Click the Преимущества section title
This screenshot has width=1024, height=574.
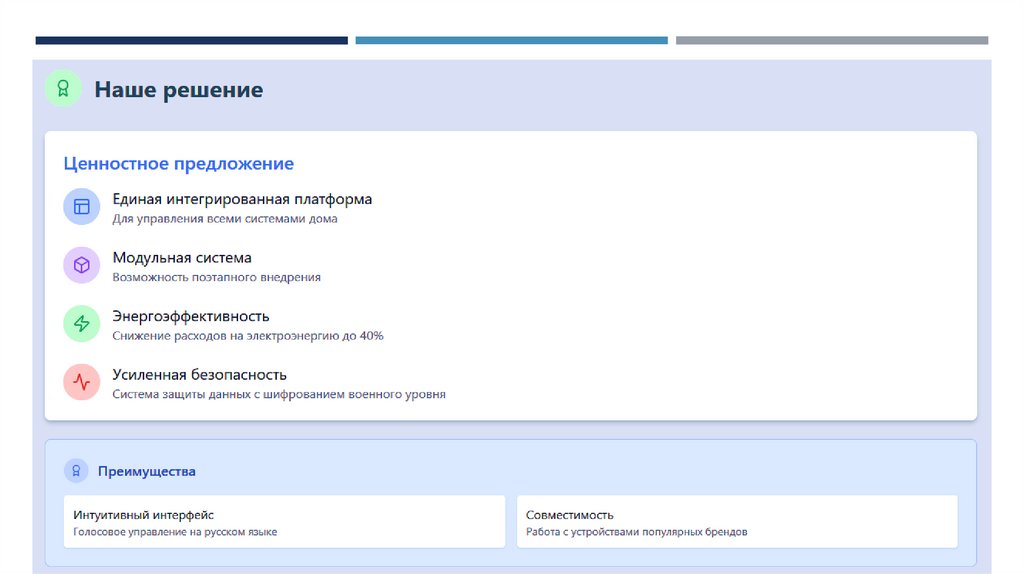(147, 471)
